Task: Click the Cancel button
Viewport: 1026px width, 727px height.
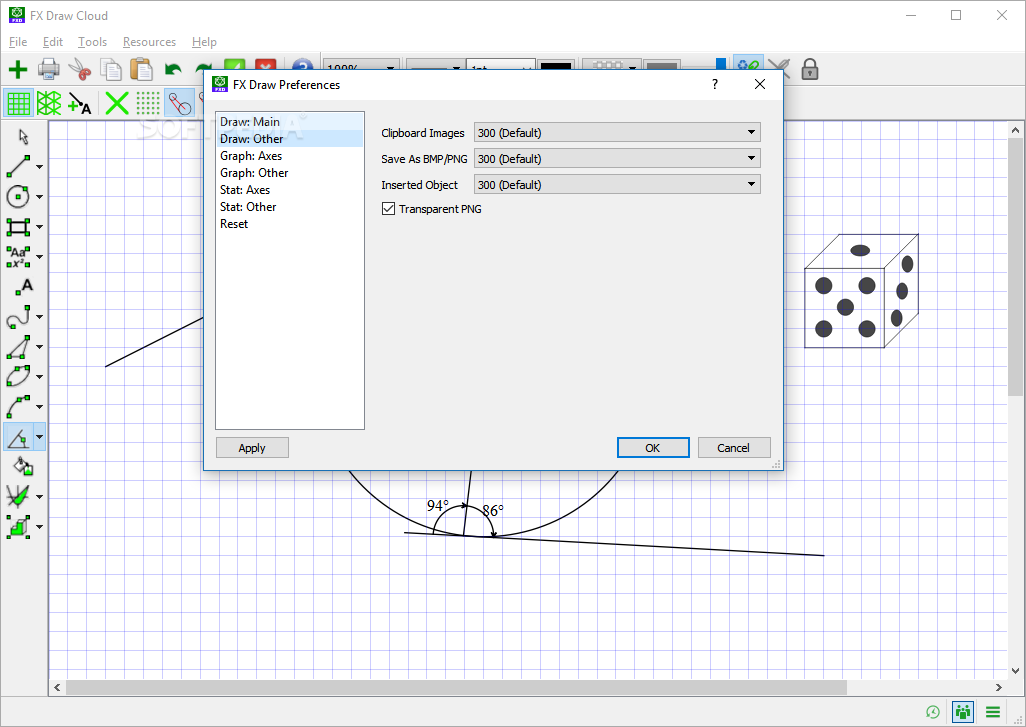Action: coord(734,448)
